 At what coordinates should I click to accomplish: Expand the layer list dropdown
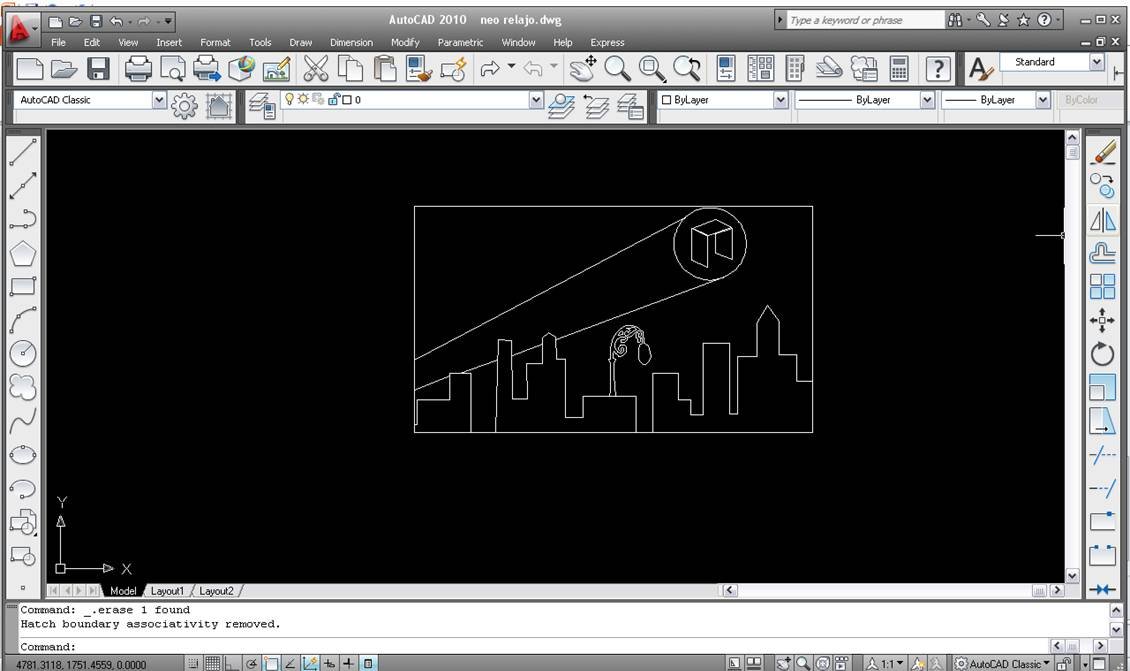tap(535, 99)
